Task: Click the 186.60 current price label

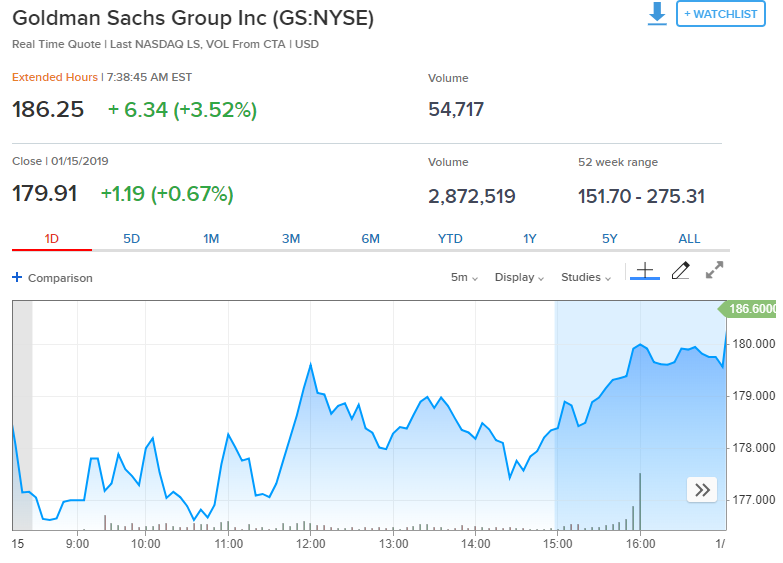Action: [752, 310]
